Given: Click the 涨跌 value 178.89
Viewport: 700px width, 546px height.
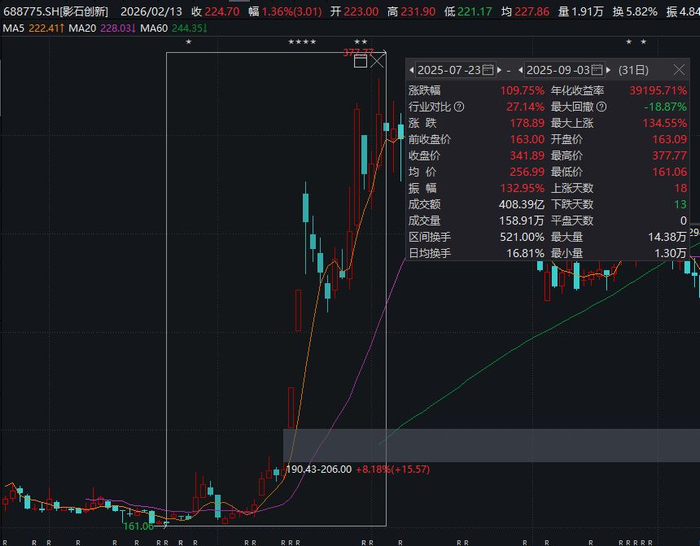Looking at the screenshot, I should [527, 123].
